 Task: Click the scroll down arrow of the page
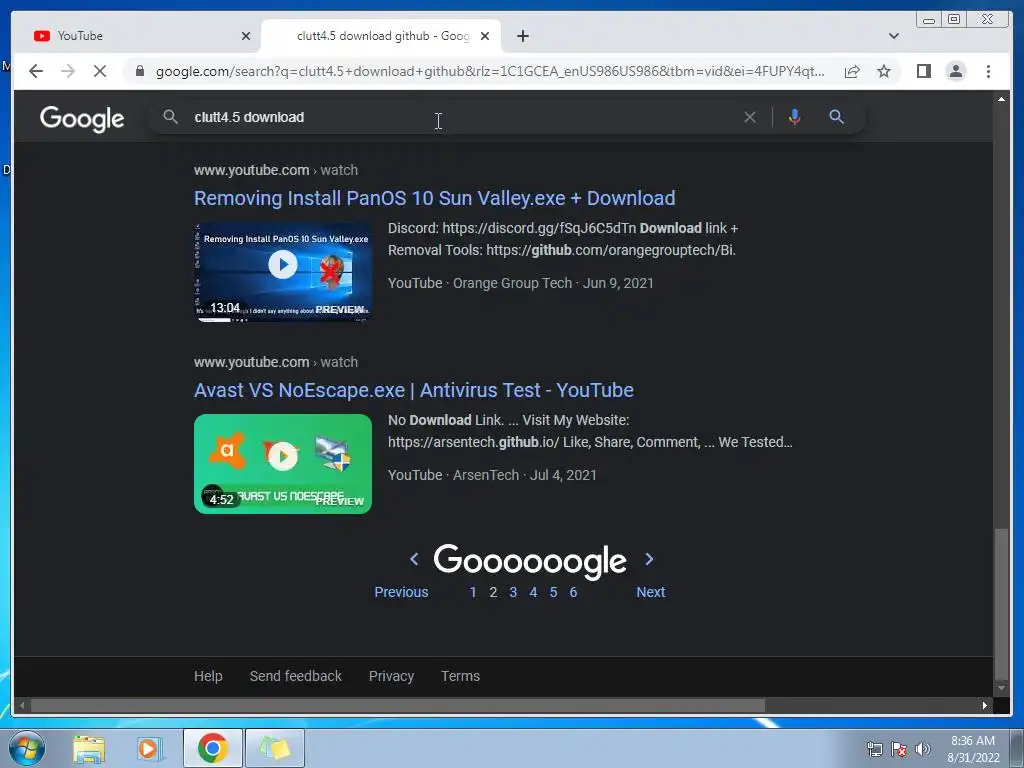(1001, 688)
